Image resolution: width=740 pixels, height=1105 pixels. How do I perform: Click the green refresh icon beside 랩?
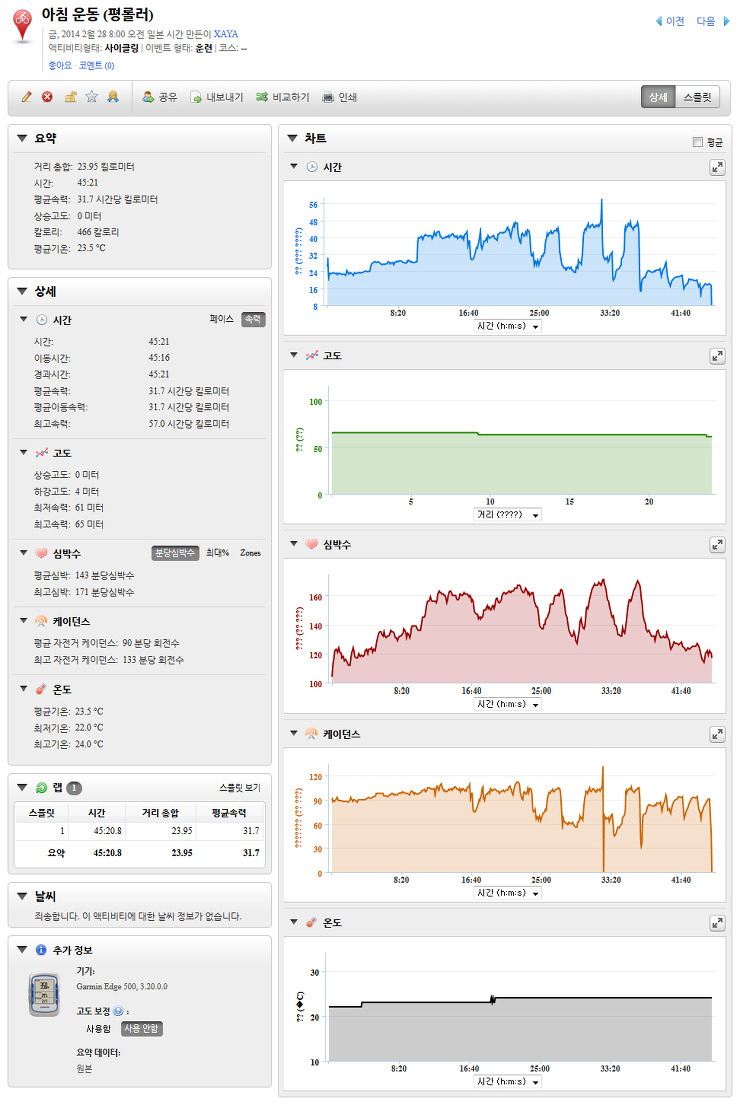(x=42, y=788)
